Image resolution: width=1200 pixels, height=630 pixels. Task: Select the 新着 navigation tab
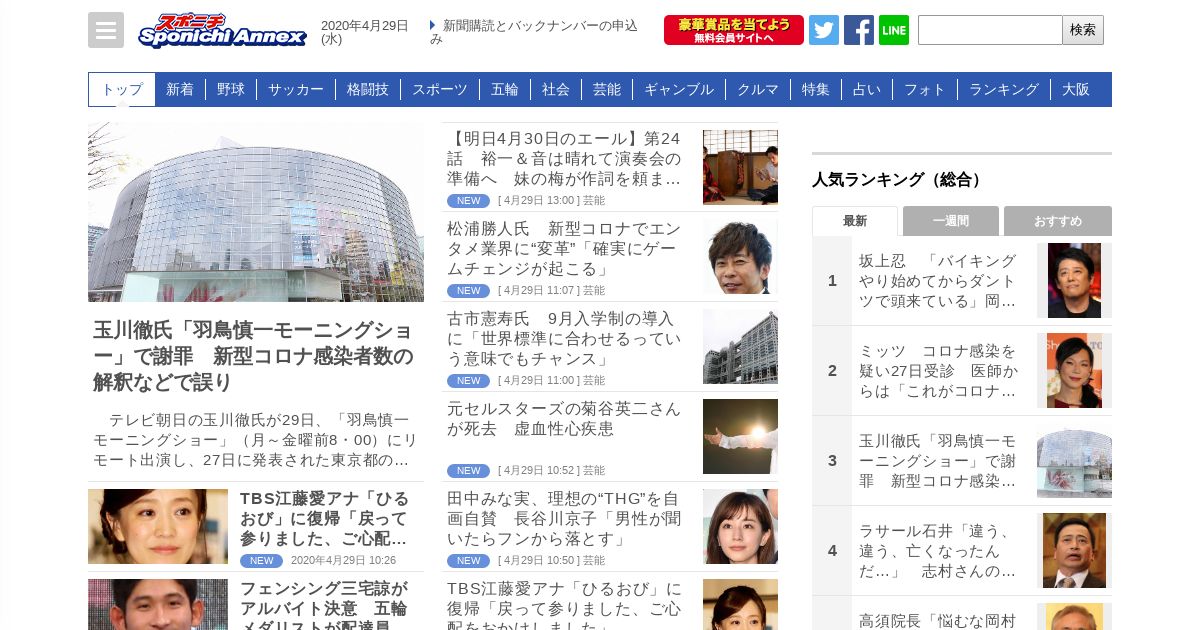180,89
